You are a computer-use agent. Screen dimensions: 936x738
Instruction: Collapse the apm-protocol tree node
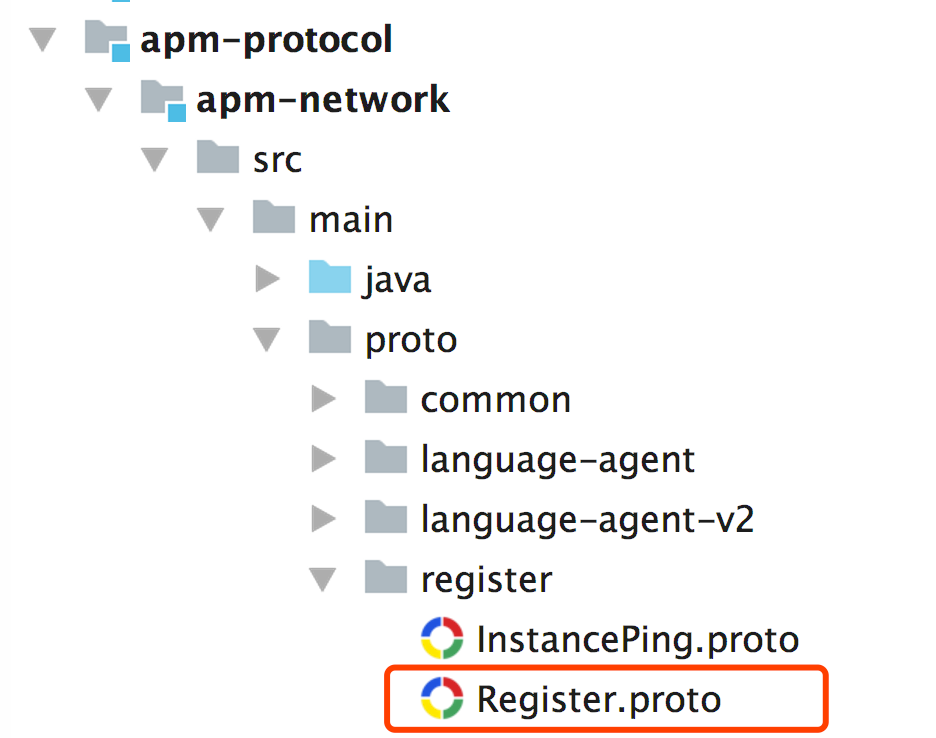point(42,41)
